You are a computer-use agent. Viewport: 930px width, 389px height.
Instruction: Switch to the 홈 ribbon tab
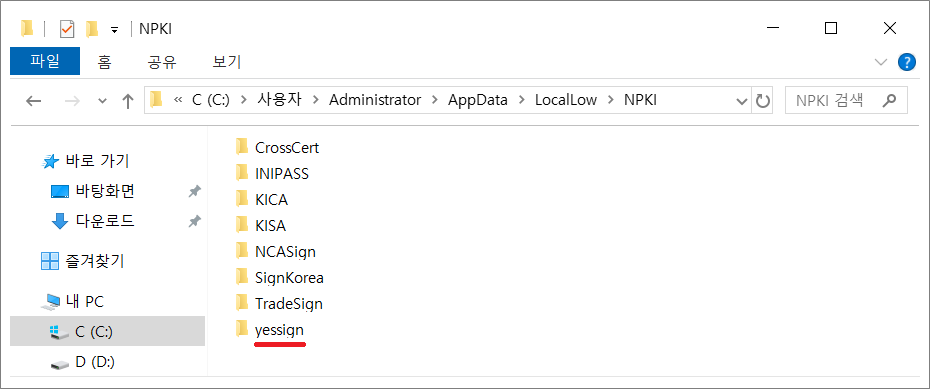tap(104, 62)
